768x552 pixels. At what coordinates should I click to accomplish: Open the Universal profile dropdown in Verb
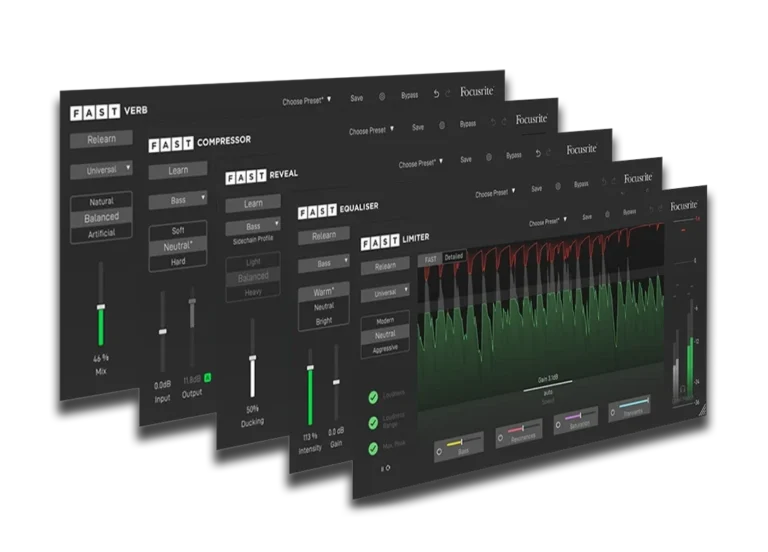coord(101,170)
